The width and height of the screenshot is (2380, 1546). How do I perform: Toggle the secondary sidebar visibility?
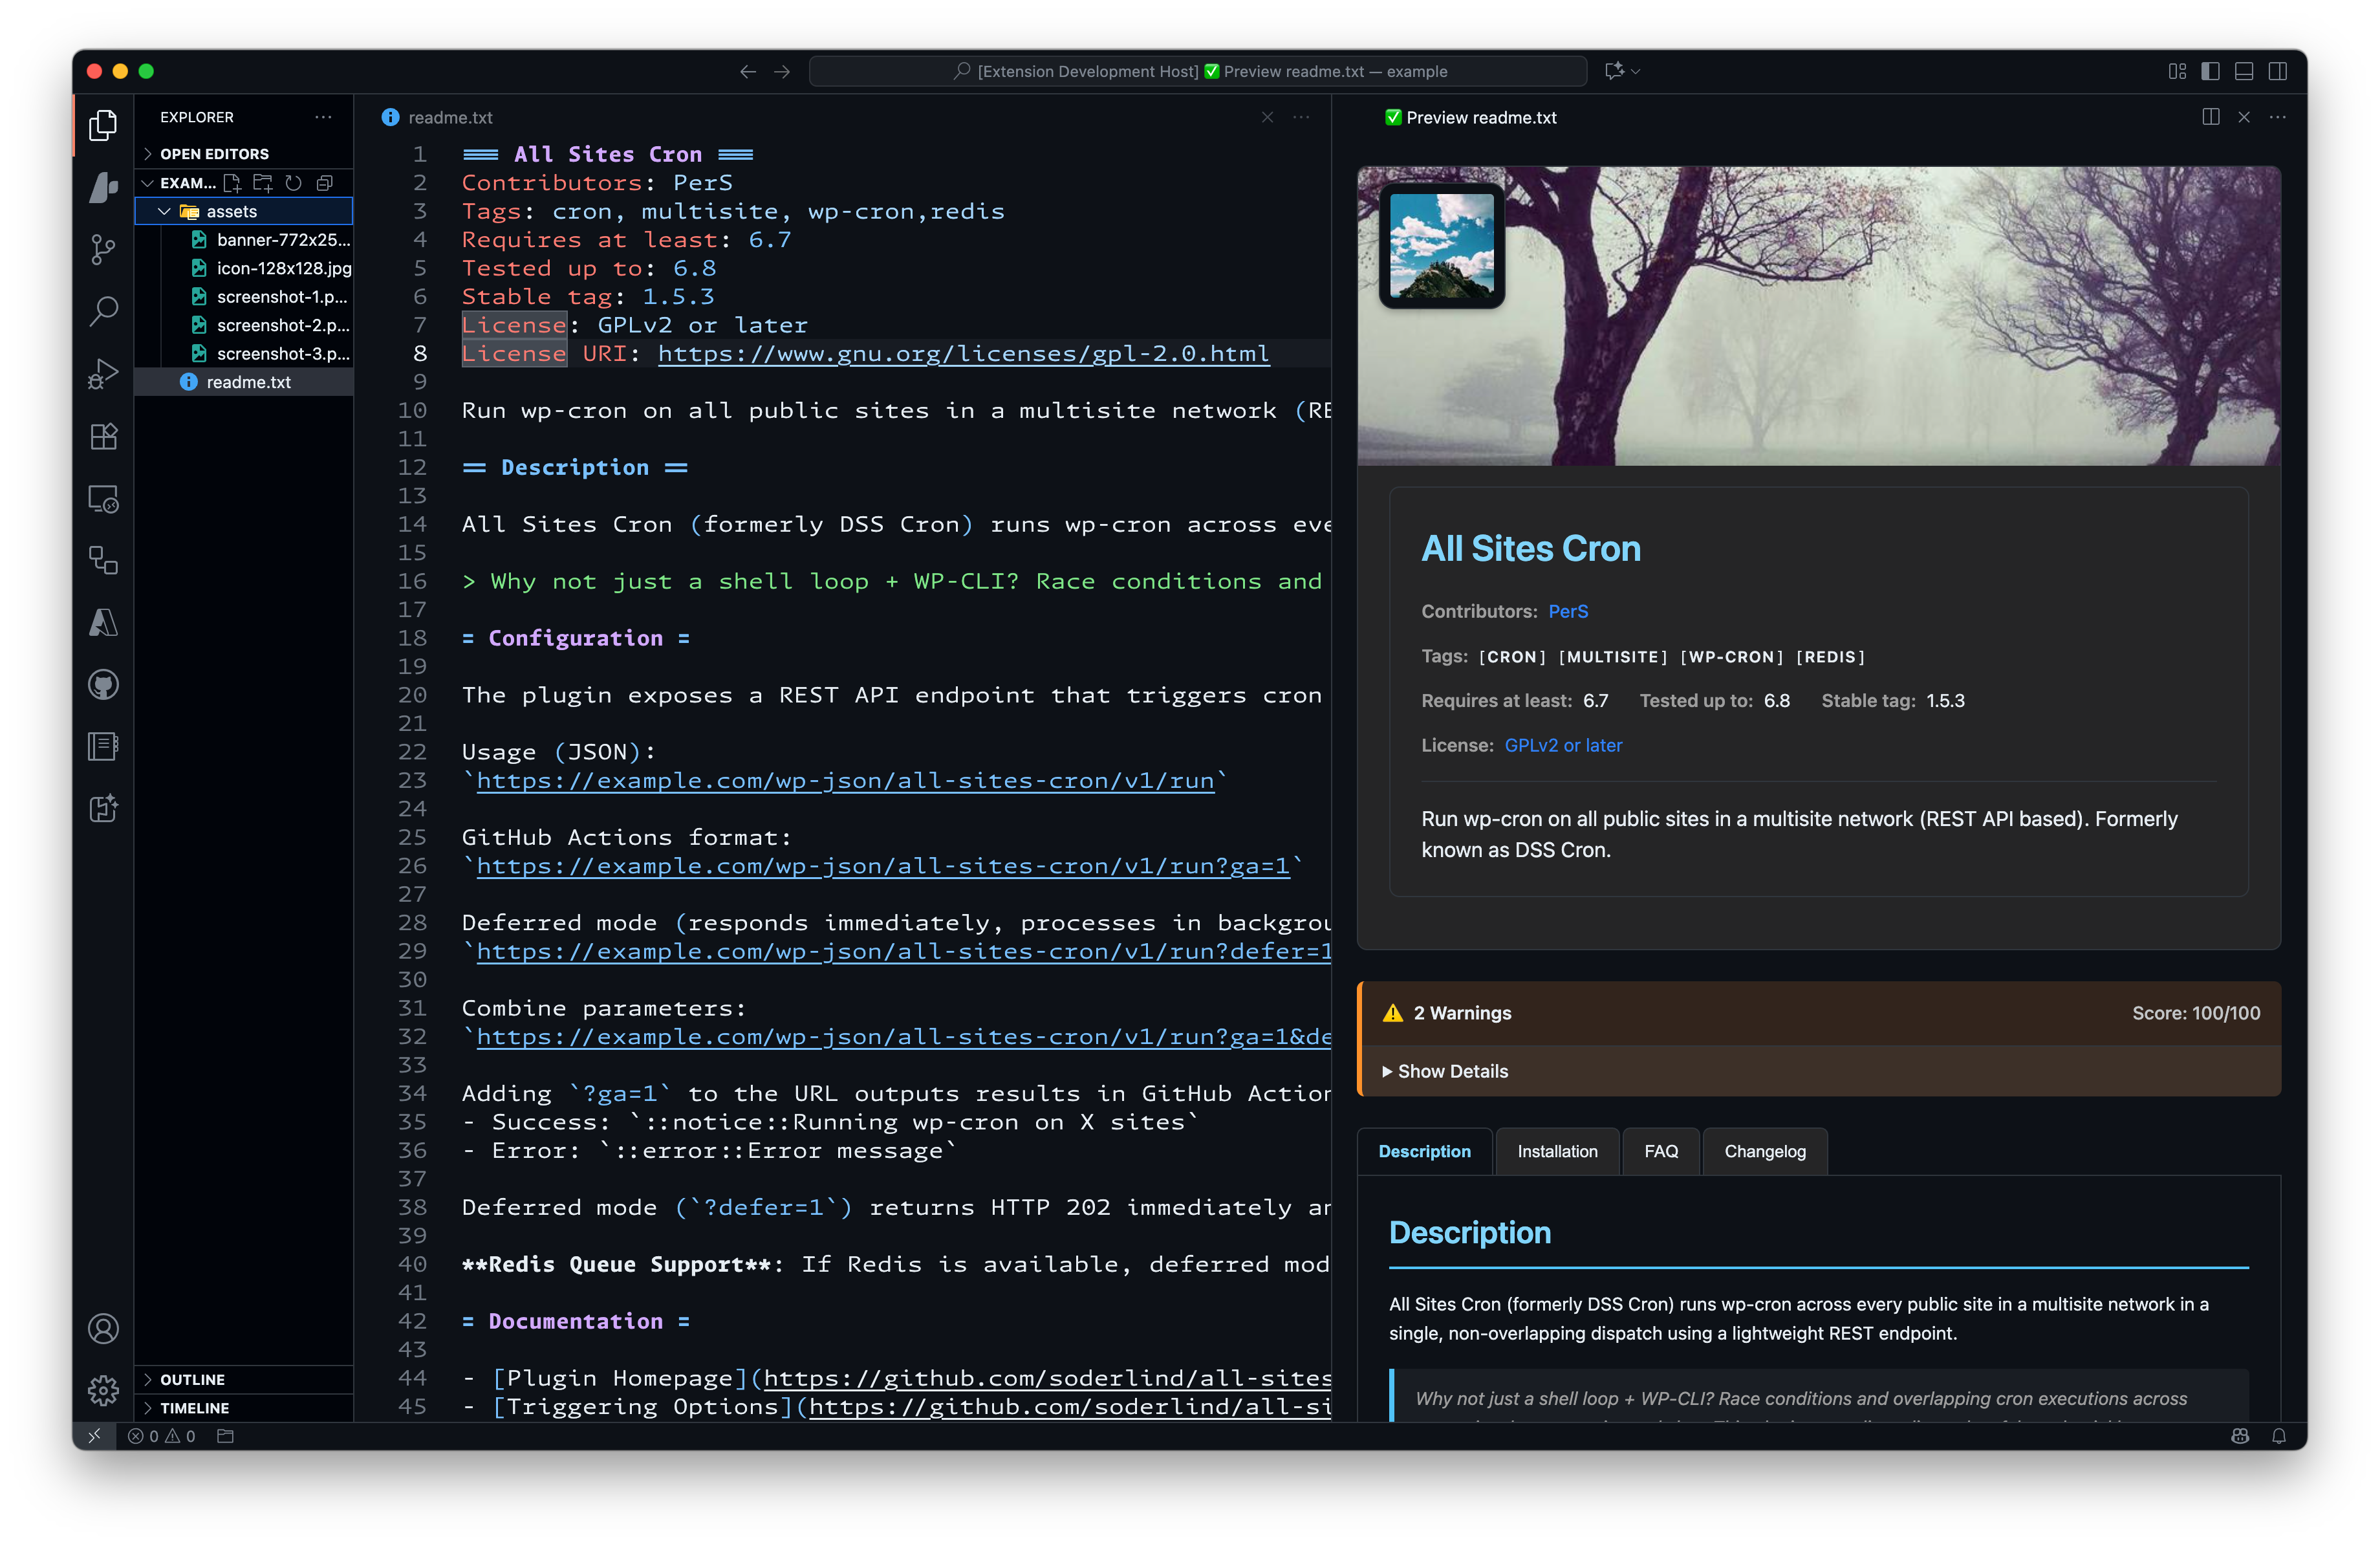[x=2279, y=71]
